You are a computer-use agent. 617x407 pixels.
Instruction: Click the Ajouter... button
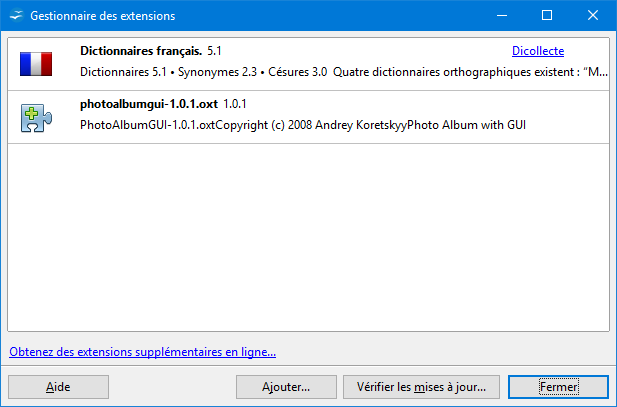click(286, 387)
